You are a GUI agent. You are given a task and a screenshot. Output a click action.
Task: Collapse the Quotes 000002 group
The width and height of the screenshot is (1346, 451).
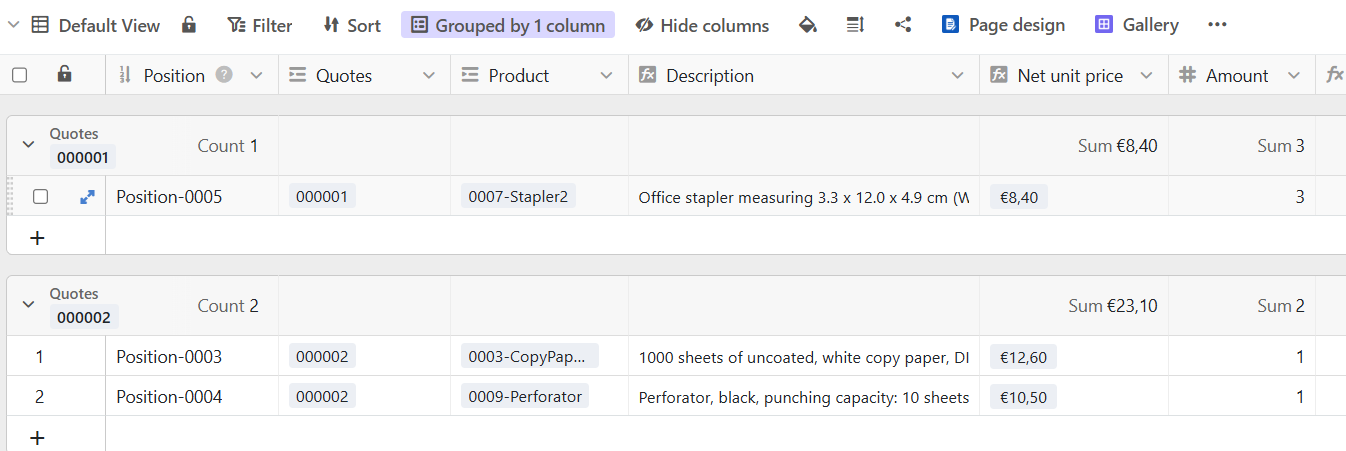click(28, 305)
